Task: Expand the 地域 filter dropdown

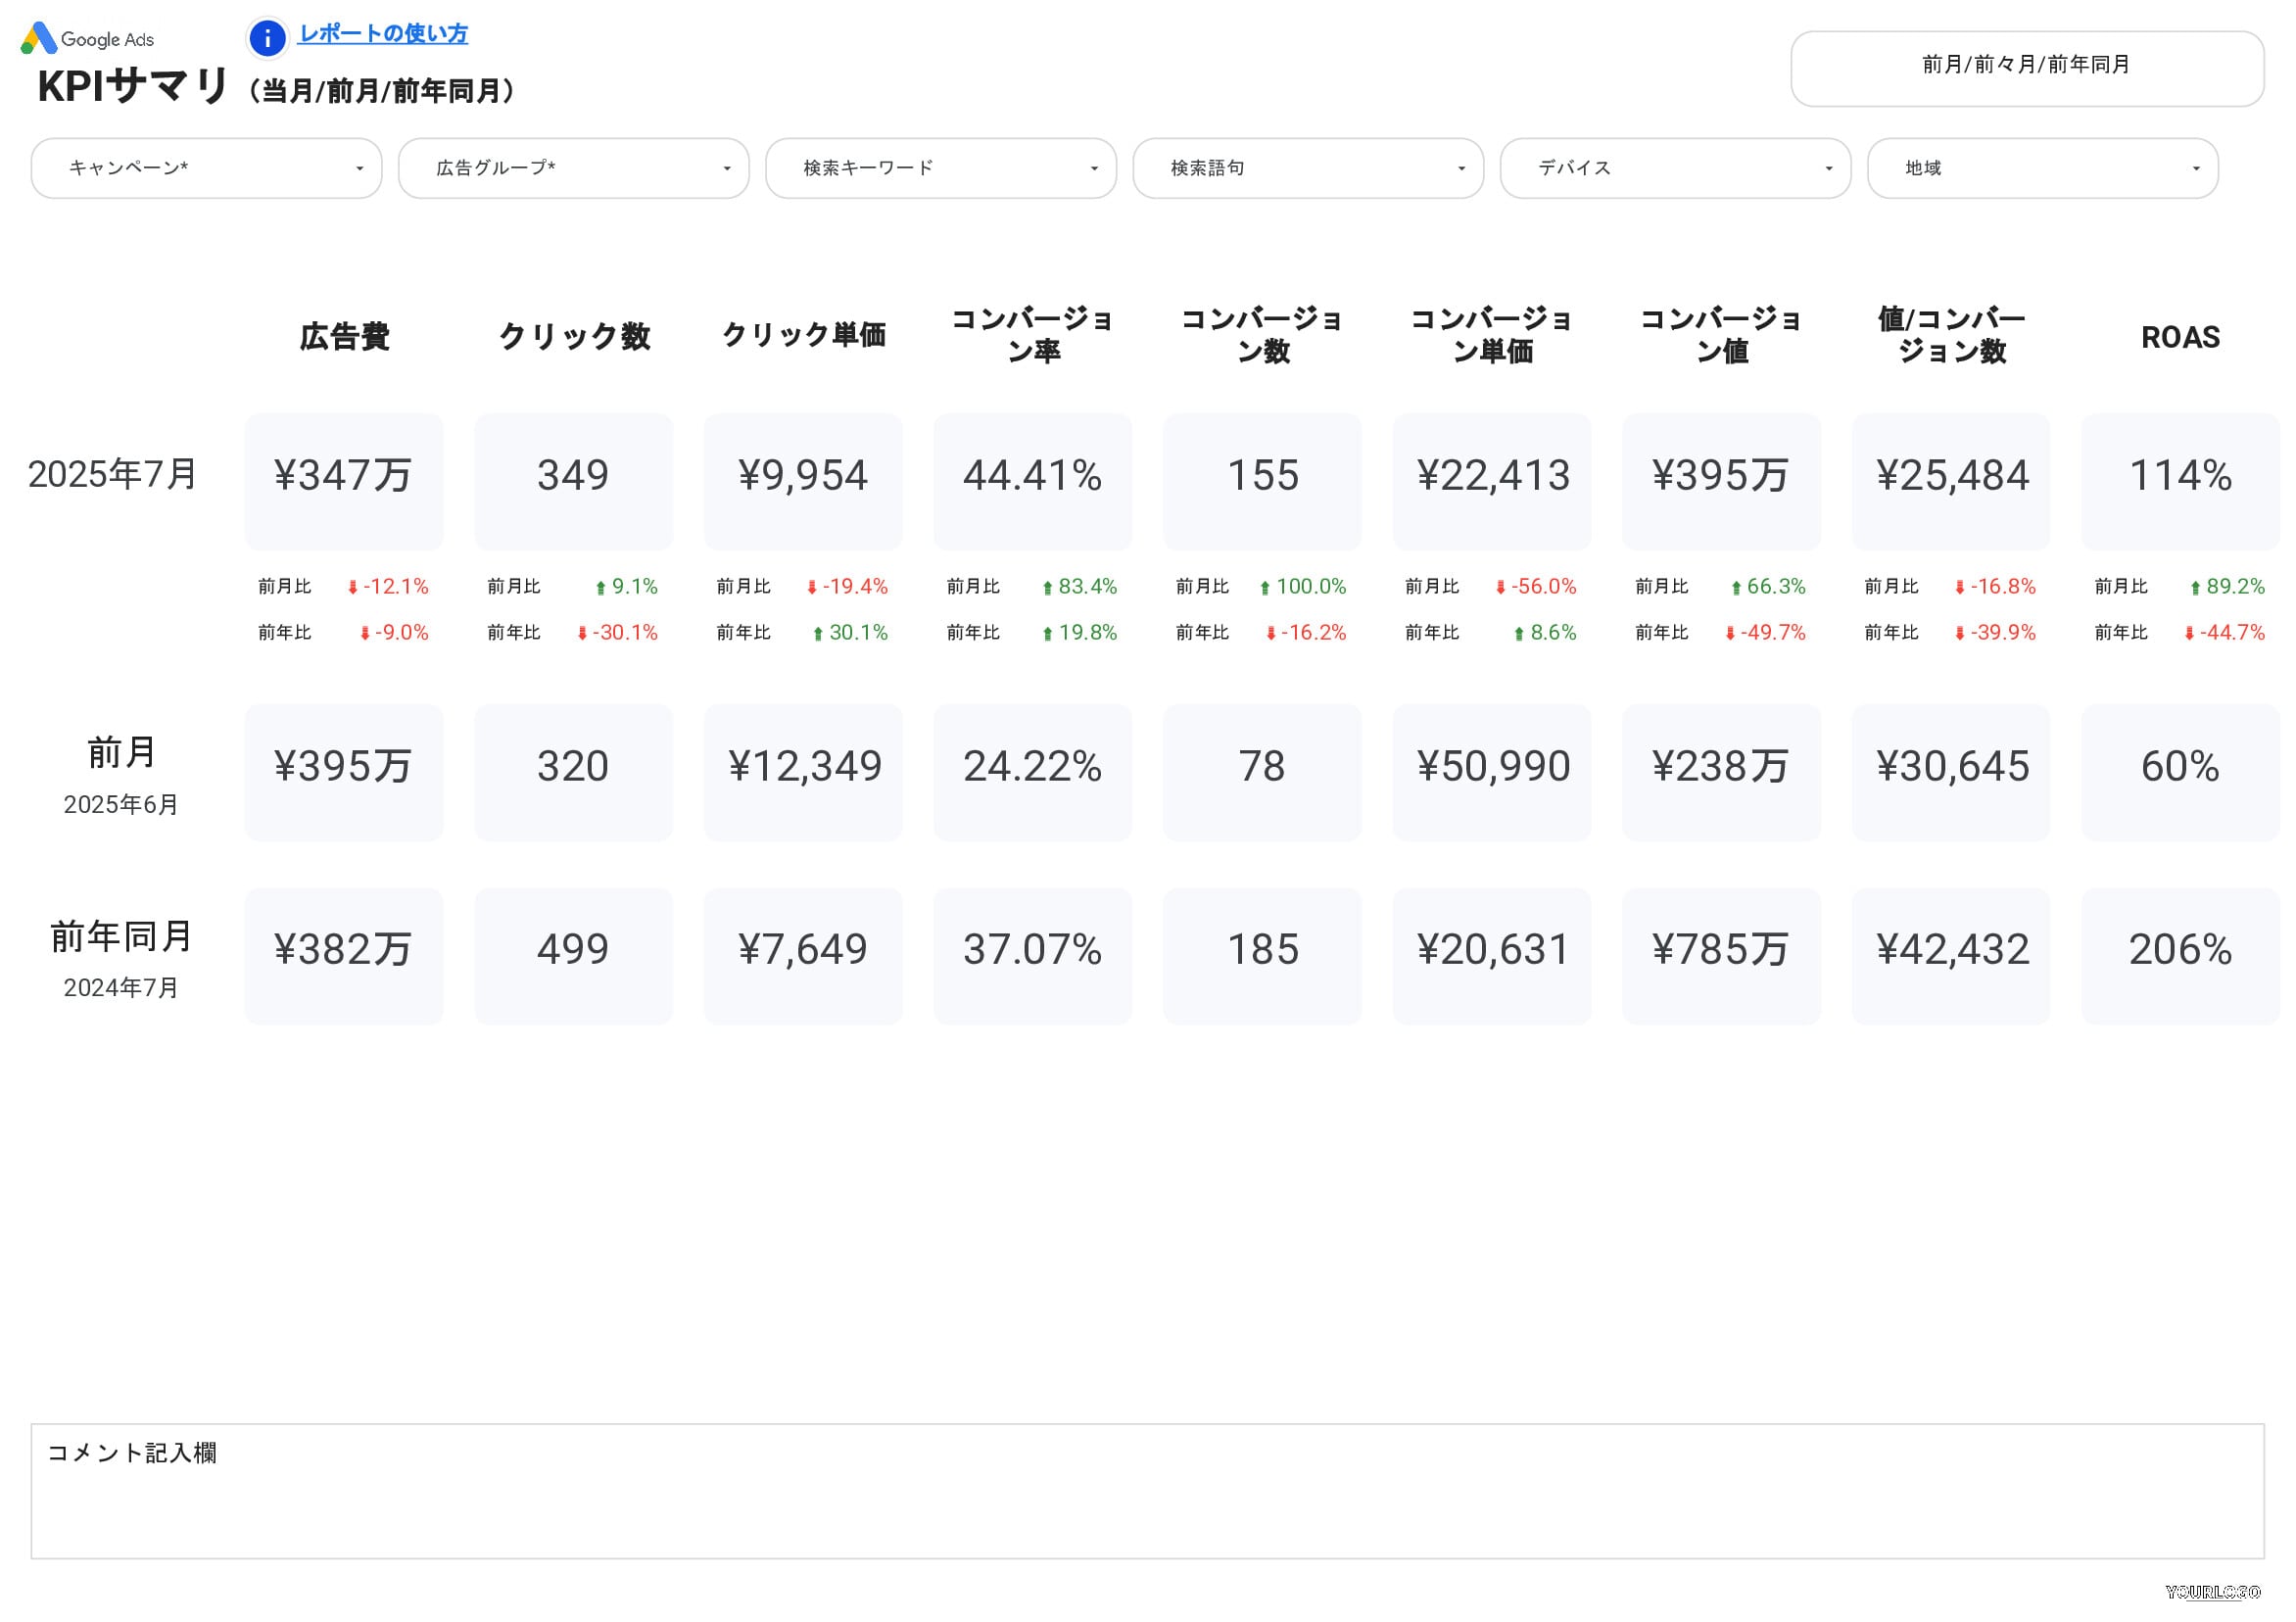Action: click(2043, 168)
